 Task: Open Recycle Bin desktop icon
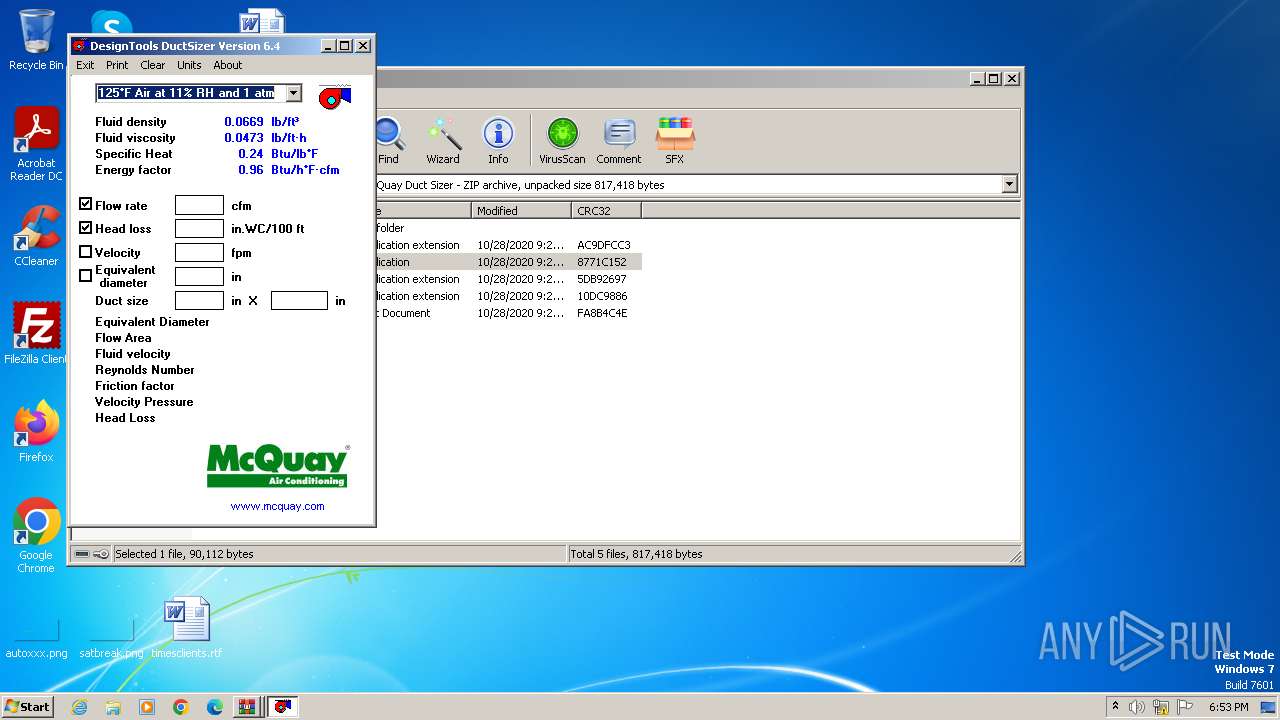(36, 40)
